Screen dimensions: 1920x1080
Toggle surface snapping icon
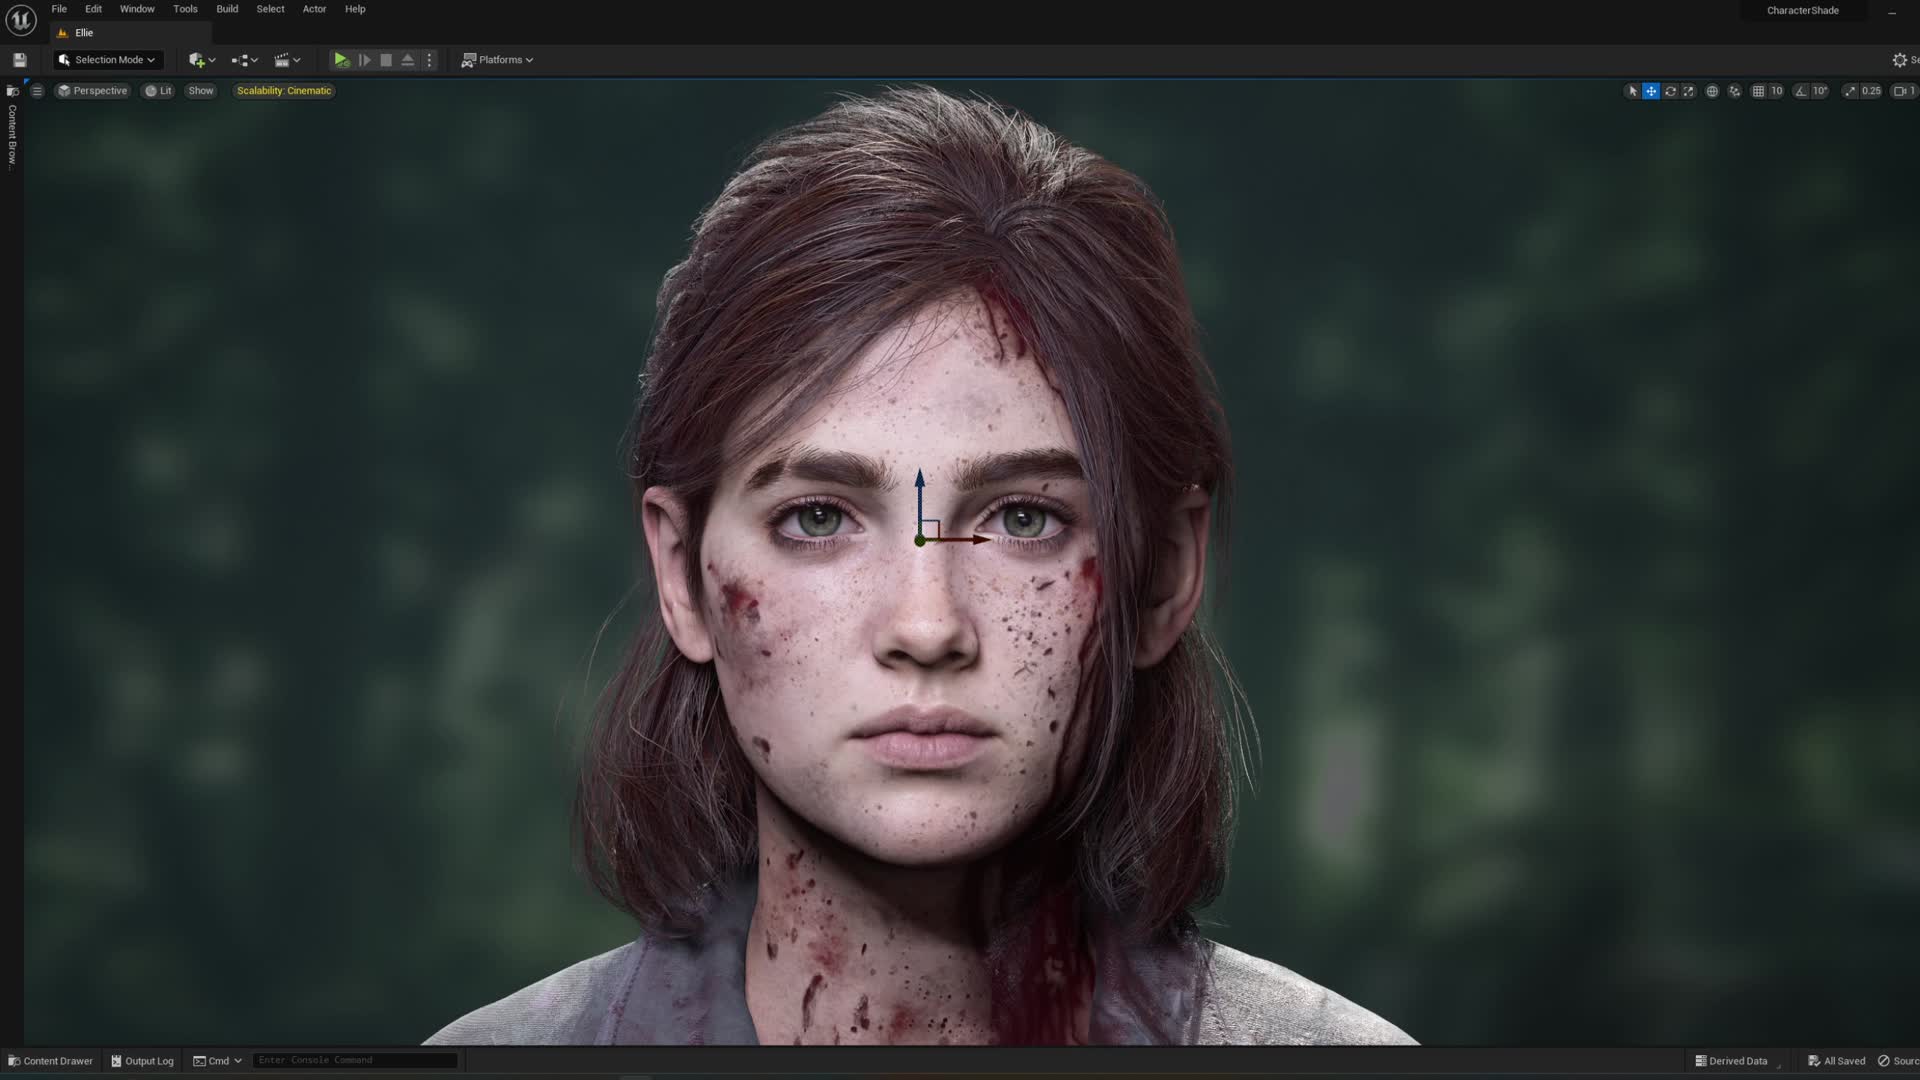1735,91
